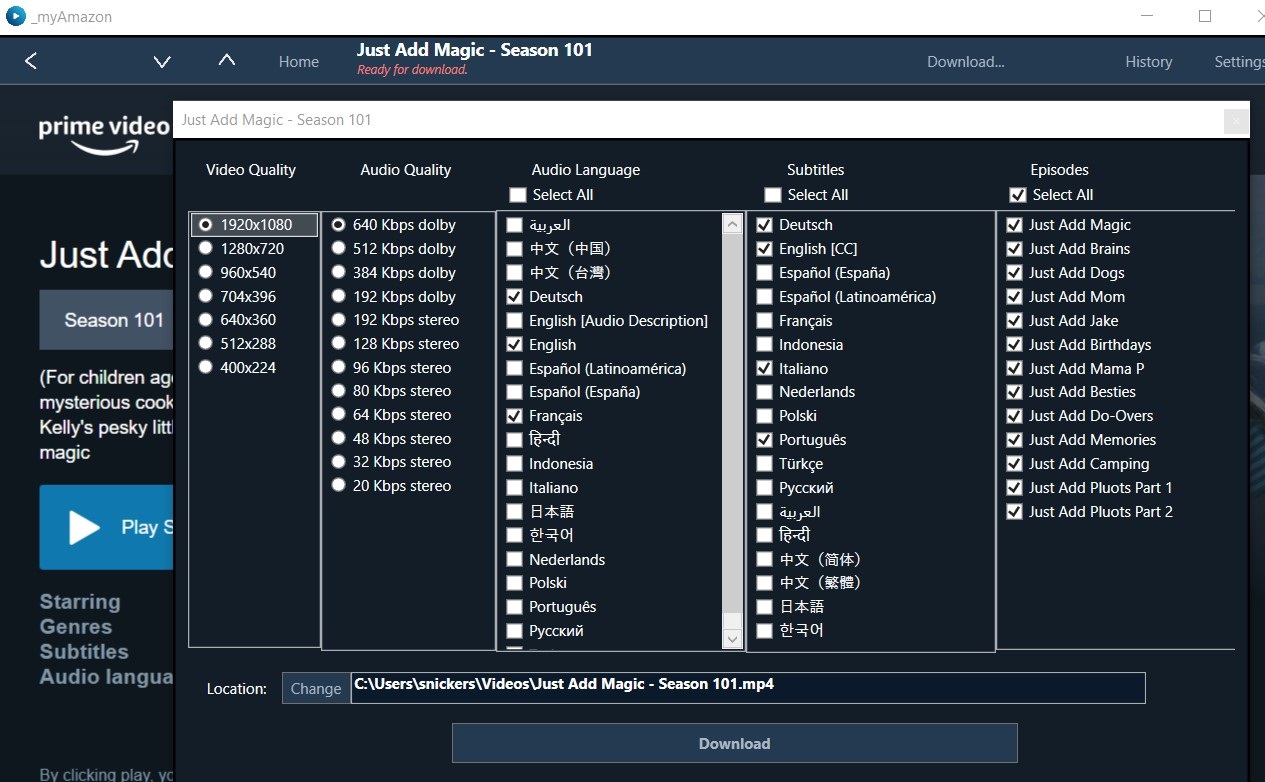Click the up chevron icon in toolbar
The width and height of the screenshot is (1265, 782).
(227, 60)
